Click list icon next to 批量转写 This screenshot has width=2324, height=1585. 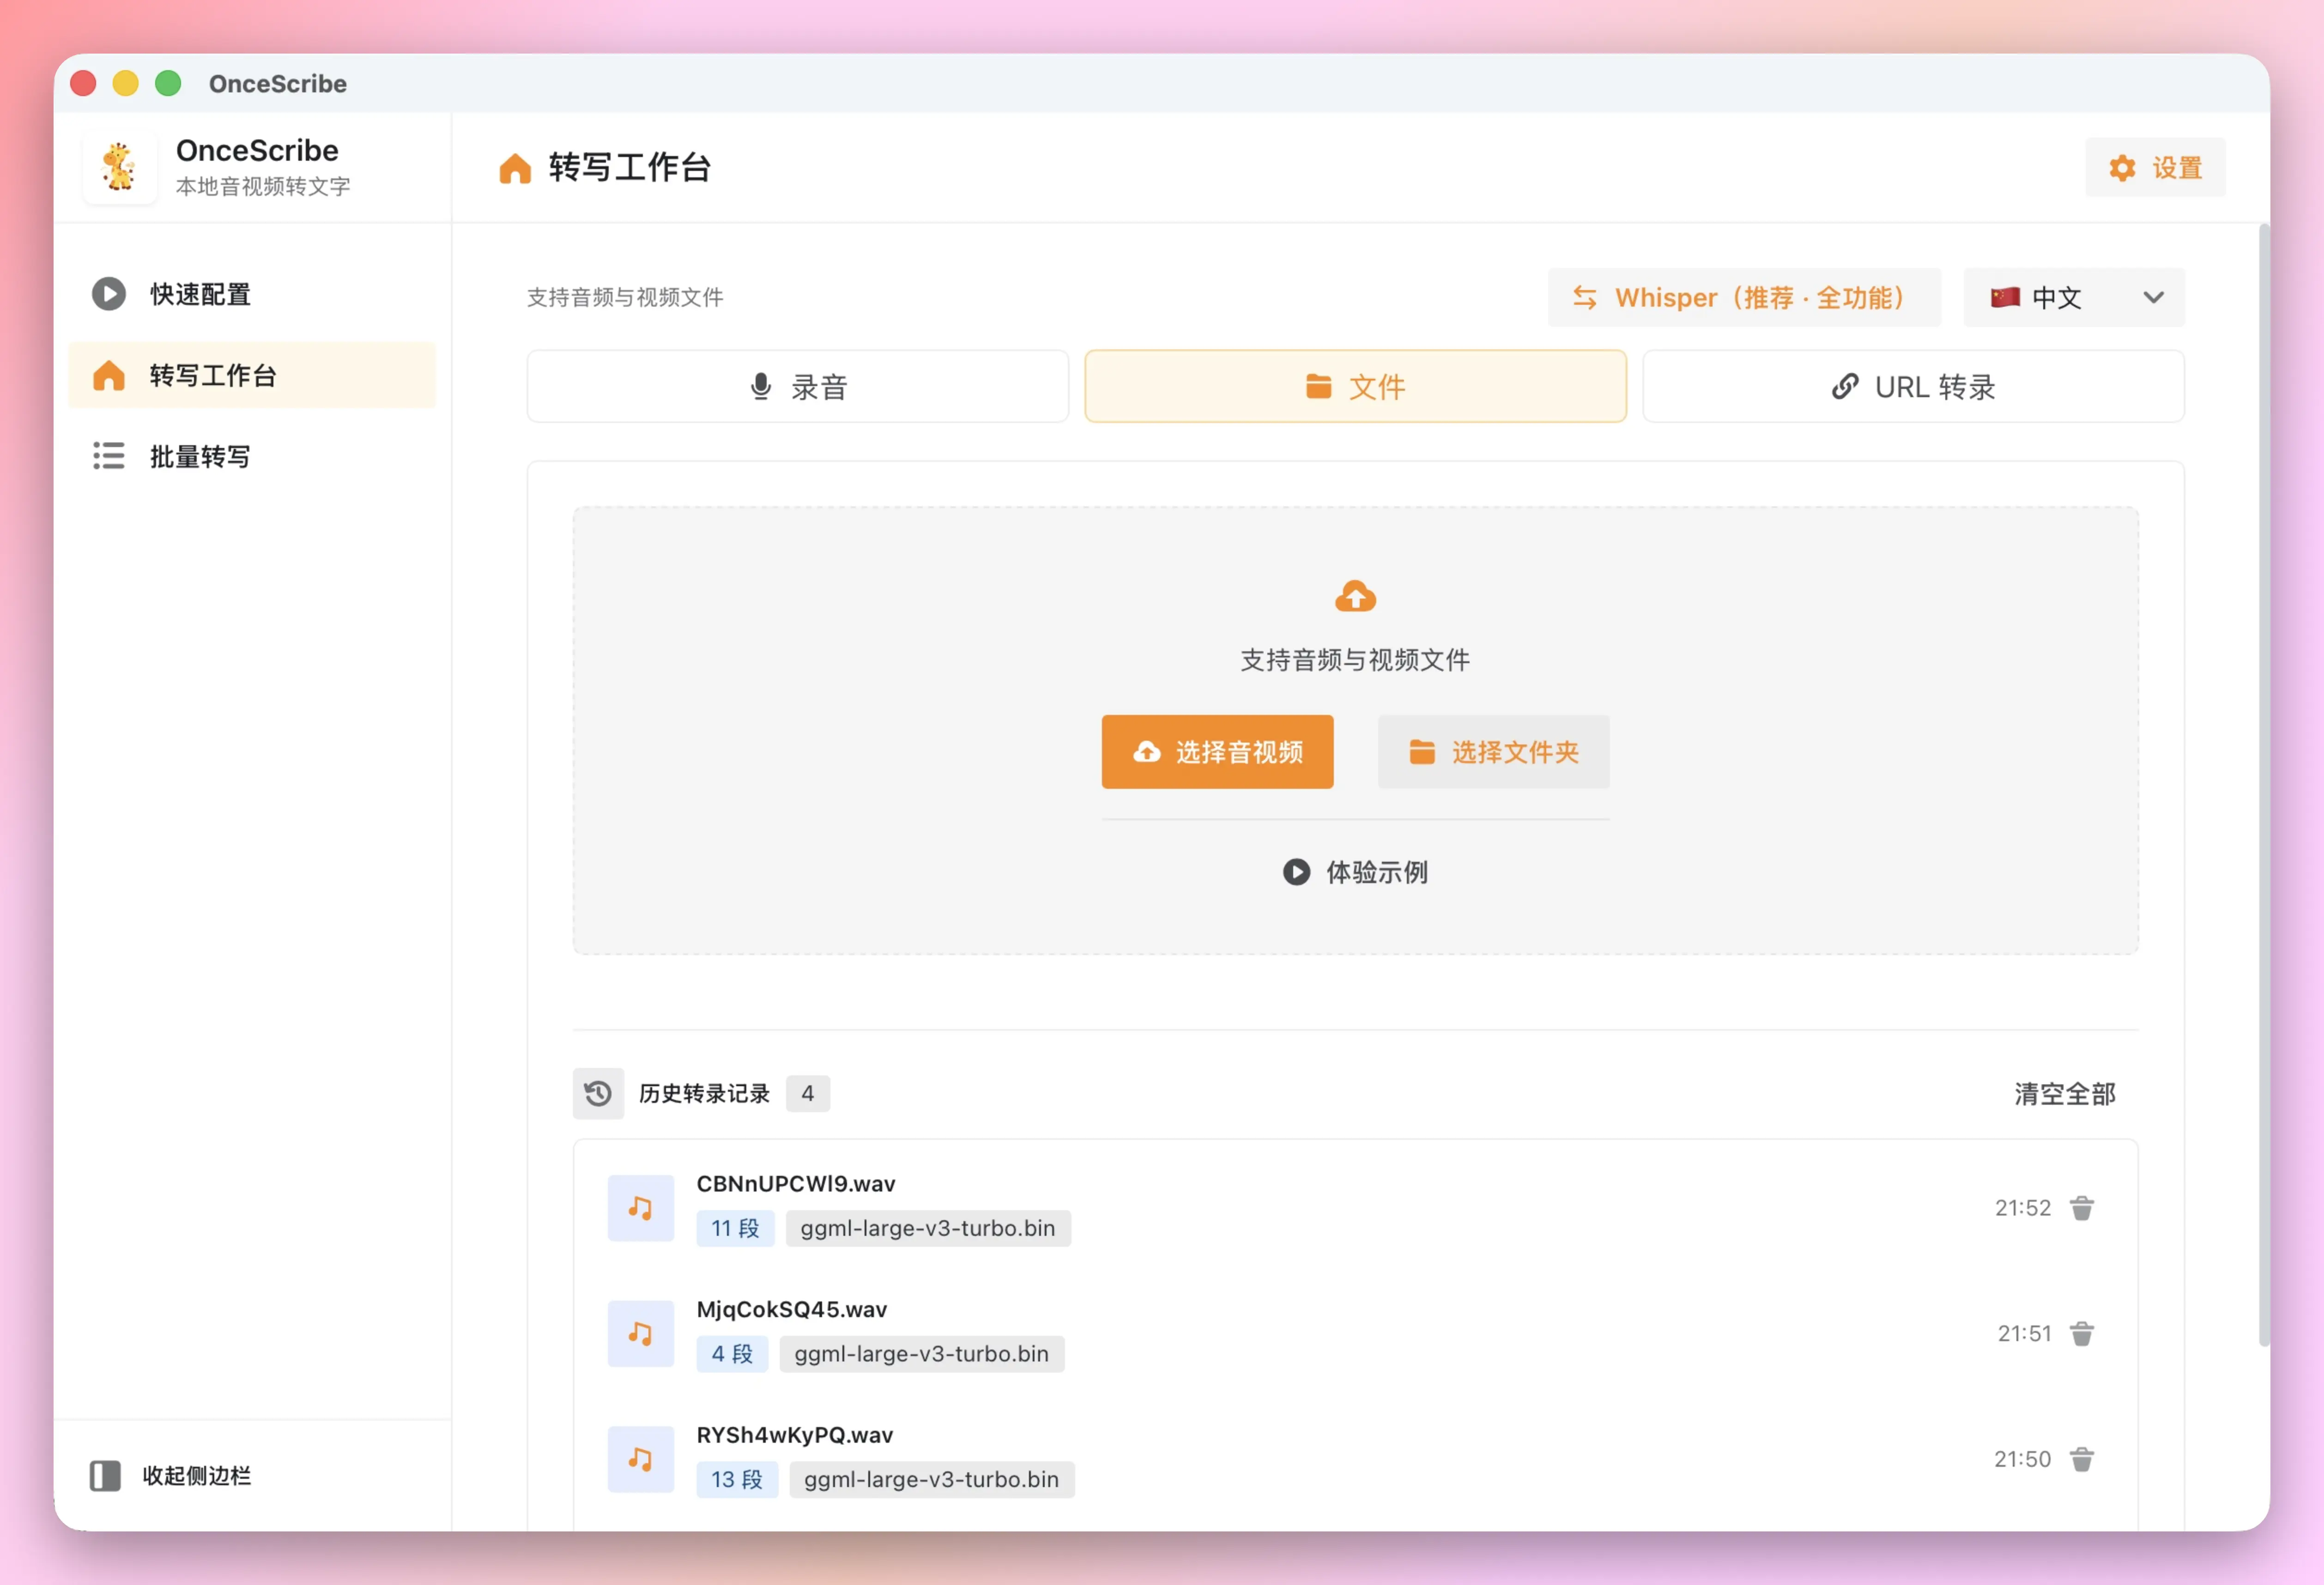108,456
